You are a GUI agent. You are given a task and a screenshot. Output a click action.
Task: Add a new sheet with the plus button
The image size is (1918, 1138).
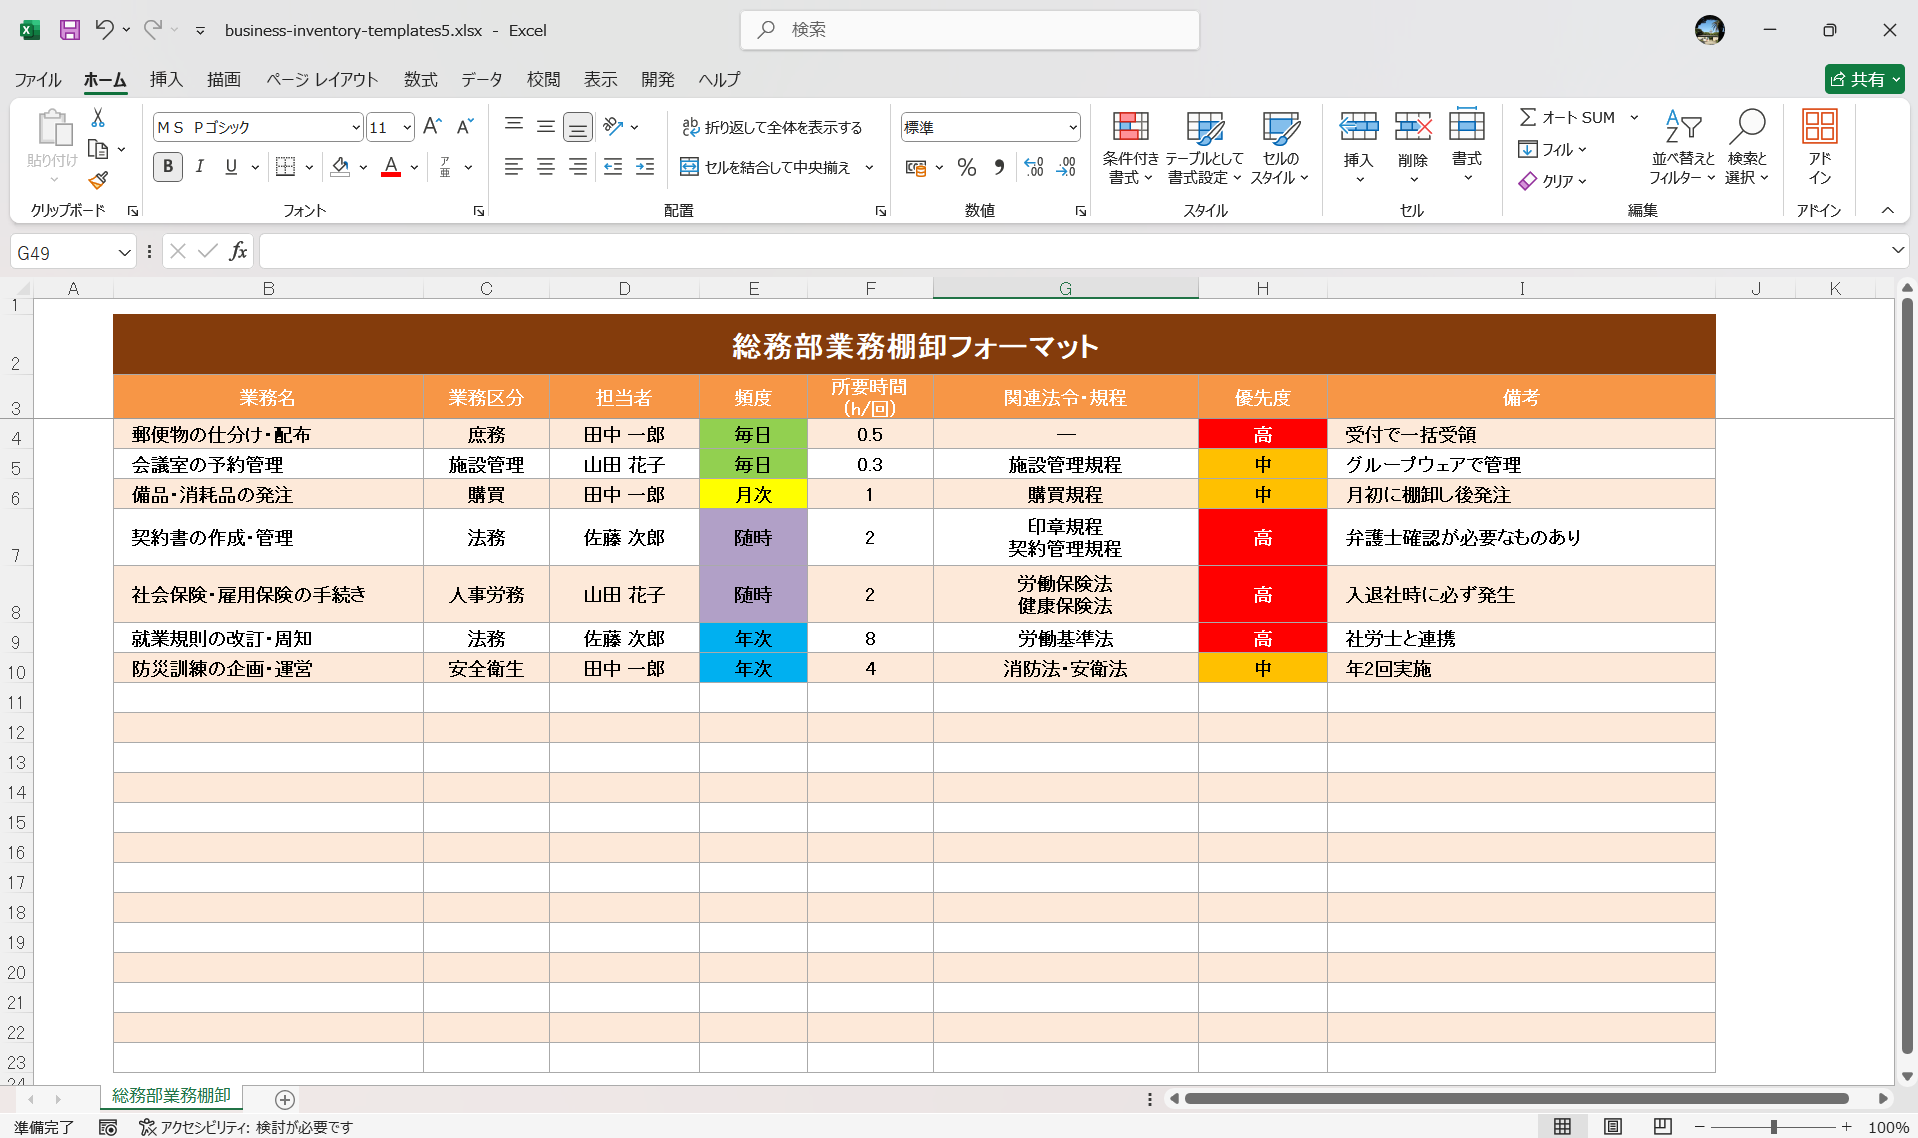pos(285,1100)
